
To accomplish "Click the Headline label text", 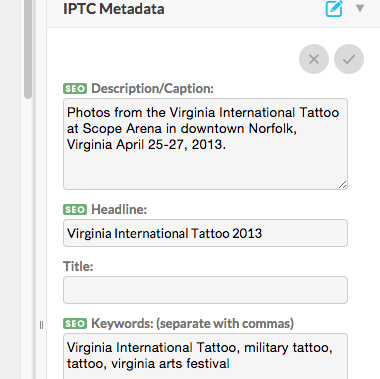I will coord(119,209).
